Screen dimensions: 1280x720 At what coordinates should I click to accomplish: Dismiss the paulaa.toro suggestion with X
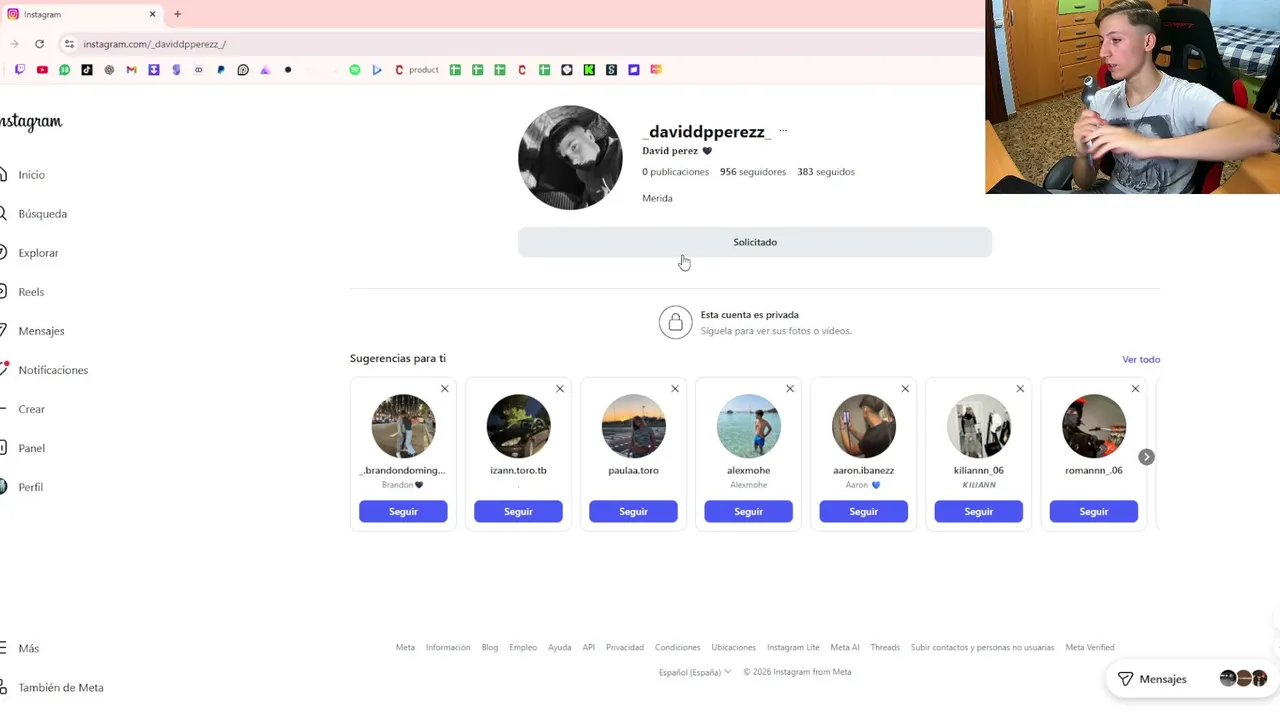675,389
